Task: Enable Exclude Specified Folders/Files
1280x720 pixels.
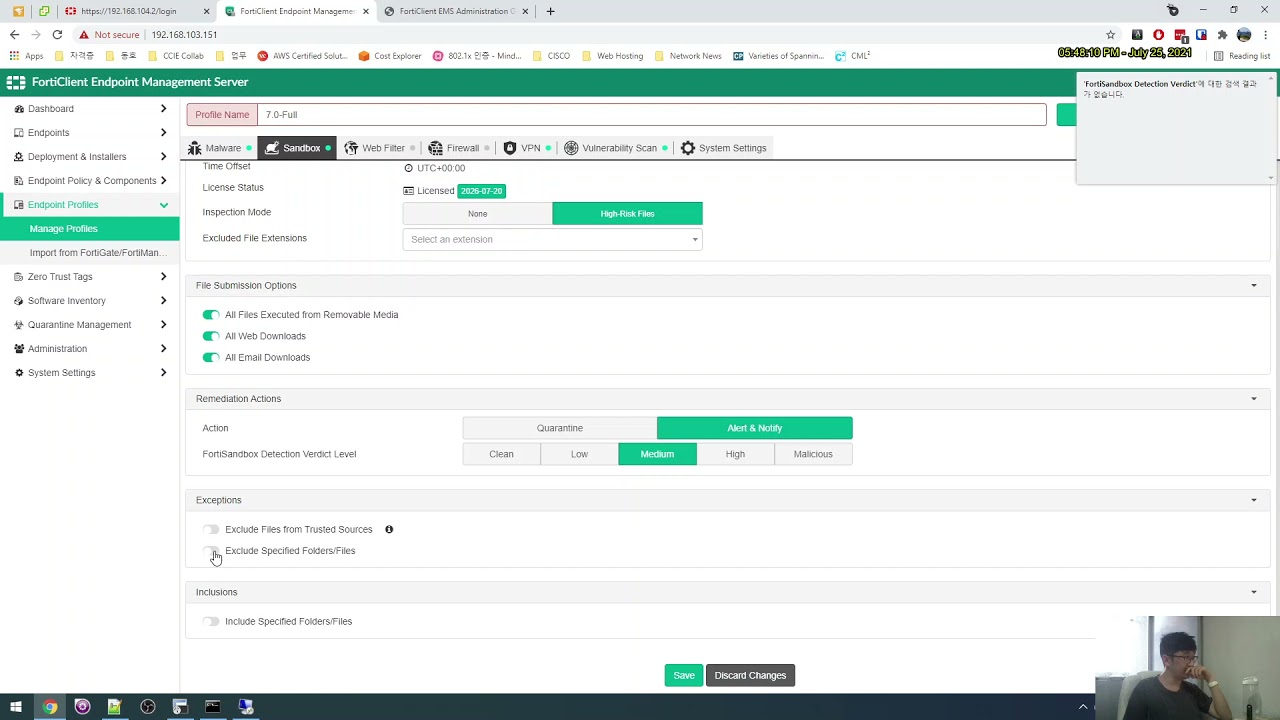Action: (x=210, y=551)
